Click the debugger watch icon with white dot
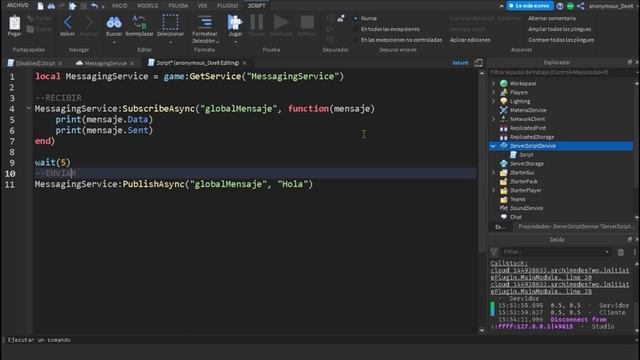Screen dimensions: 640x360 pyautogui.click(x=340, y=18)
